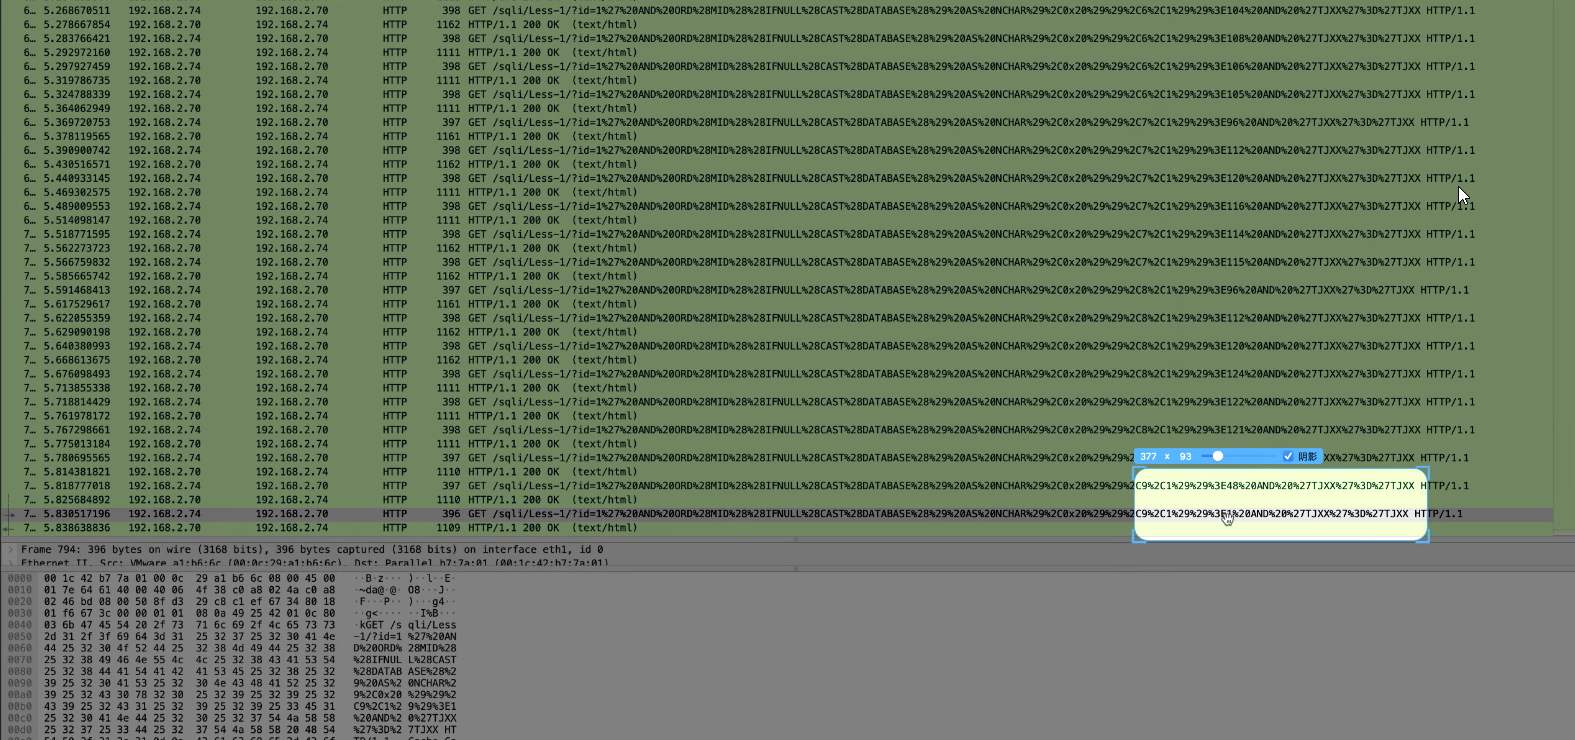The height and width of the screenshot is (740, 1575).
Task: Select packet at time 5.622055359
Action: pos(777,318)
